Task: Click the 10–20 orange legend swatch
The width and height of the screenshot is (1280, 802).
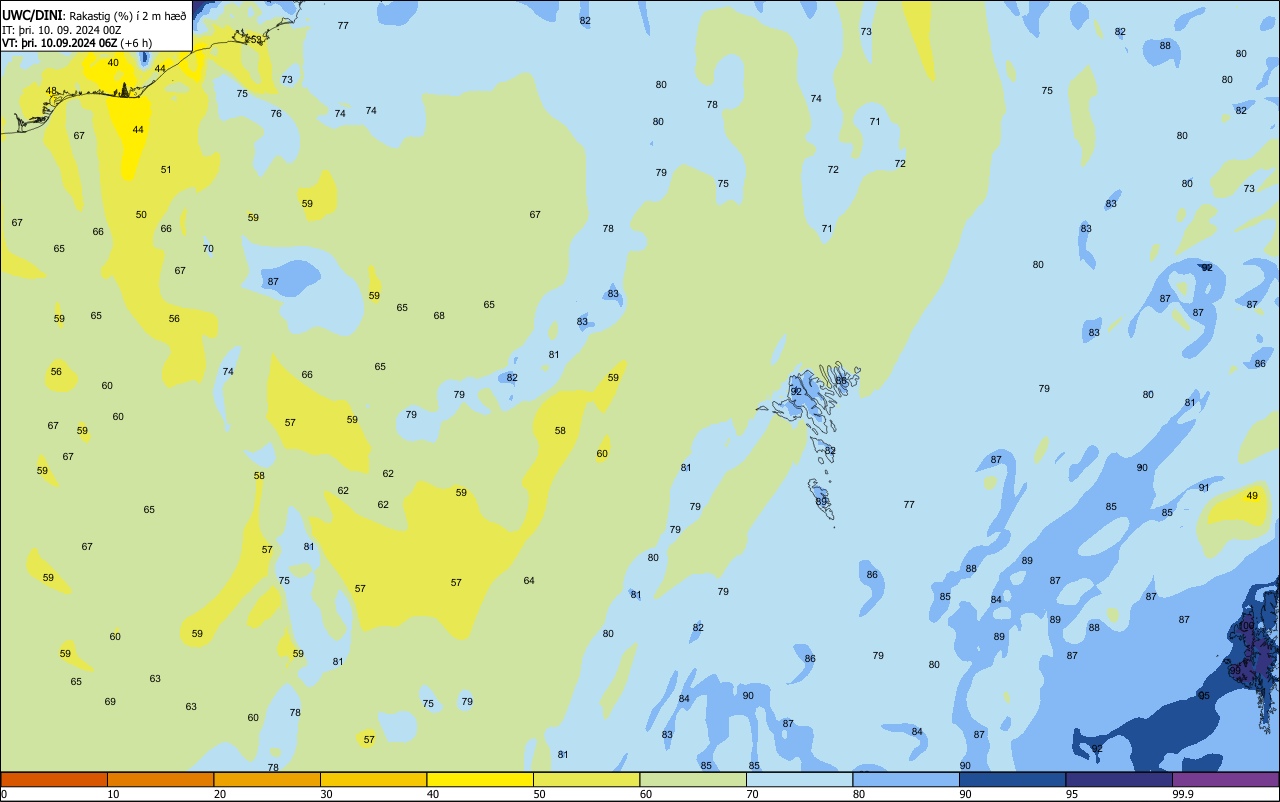Action: pyautogui.click(x=160, y=779)
